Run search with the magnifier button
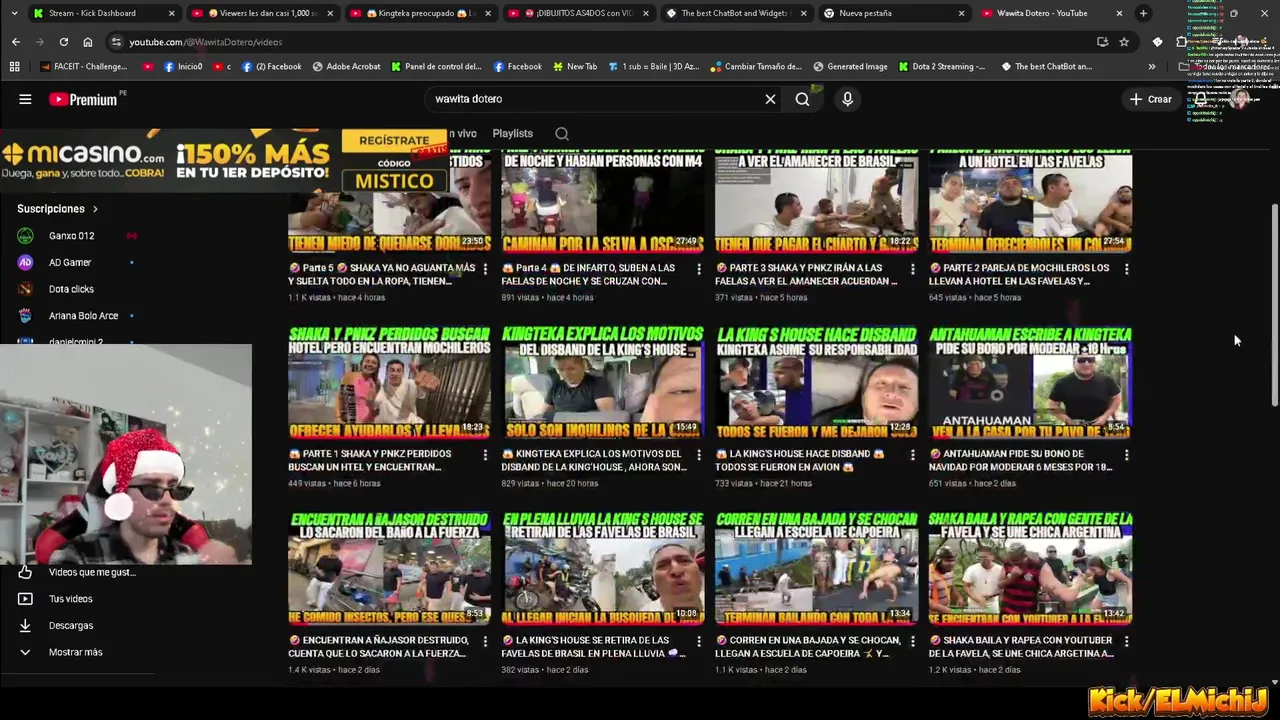Viewport: 1280px width, 720px height. pos(802,99)
